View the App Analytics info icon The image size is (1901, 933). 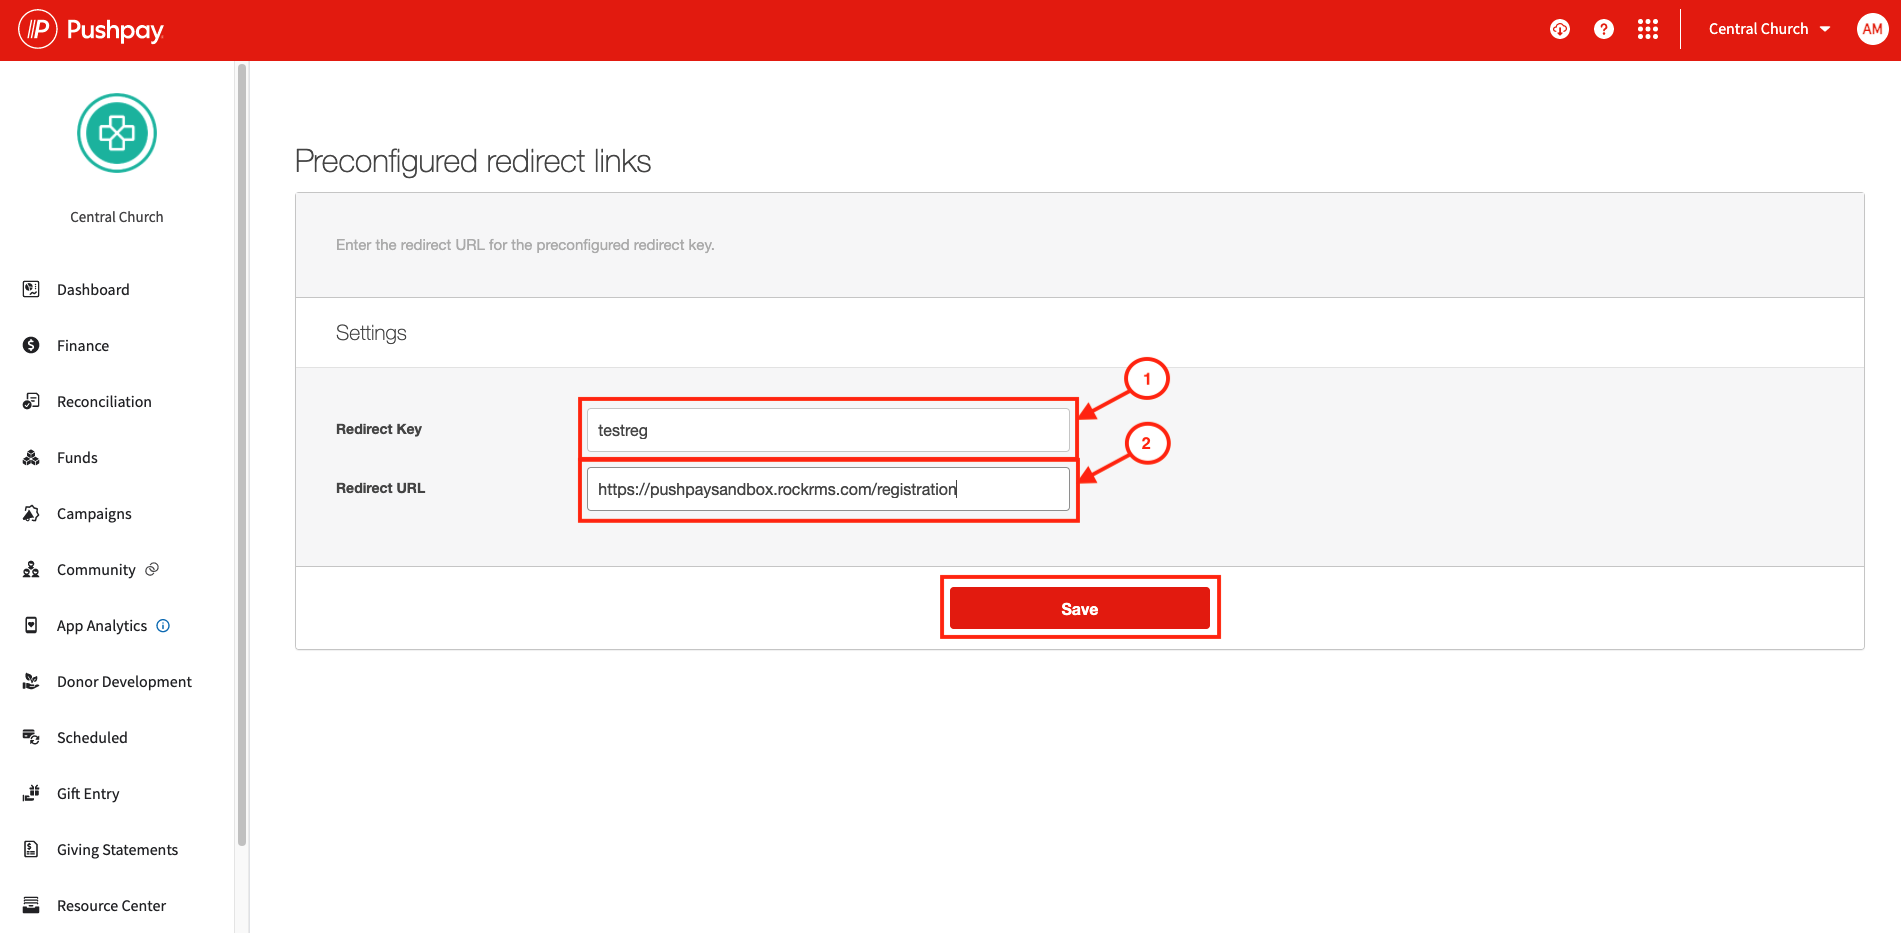click(x=163, y=625)
